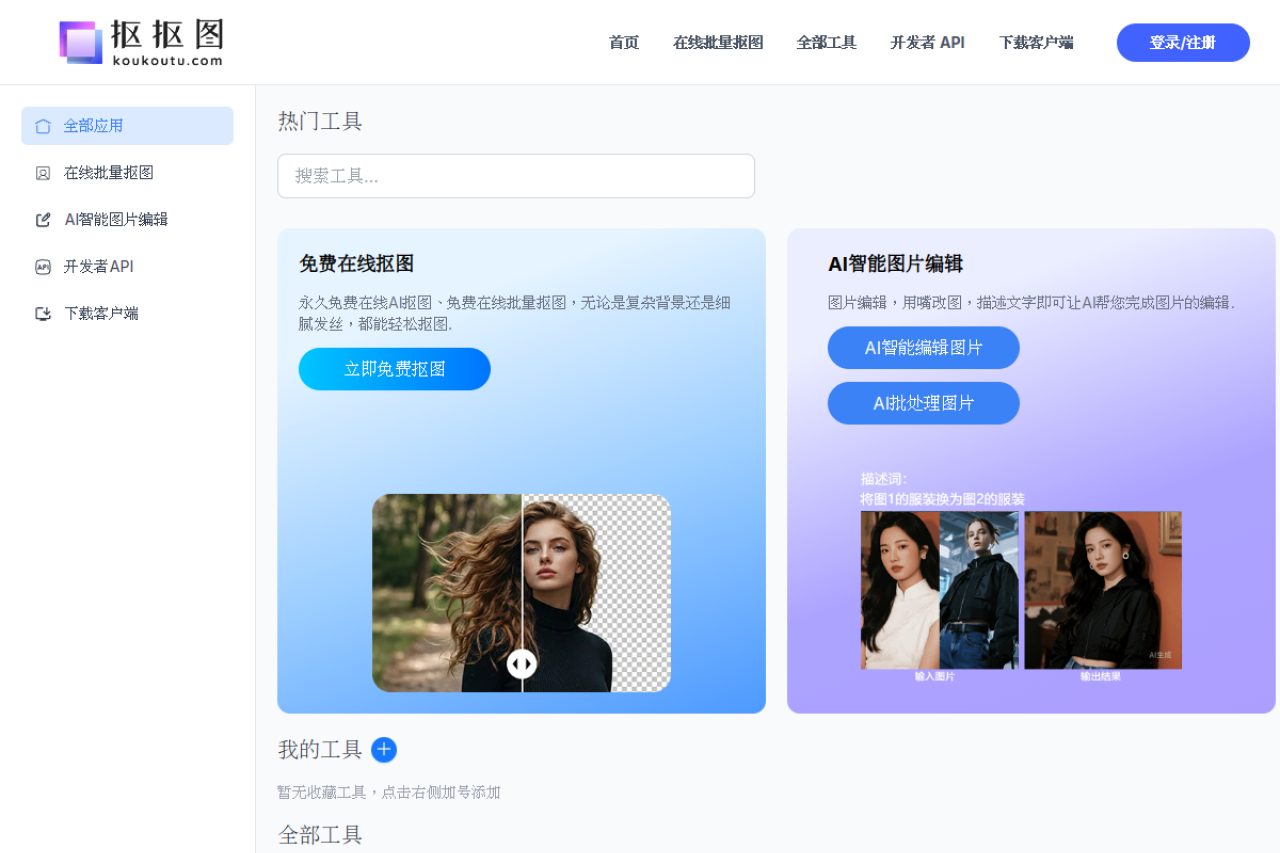Click the before/after comparison slider handle
1280x853 pixels.
[x=522, y=664]
